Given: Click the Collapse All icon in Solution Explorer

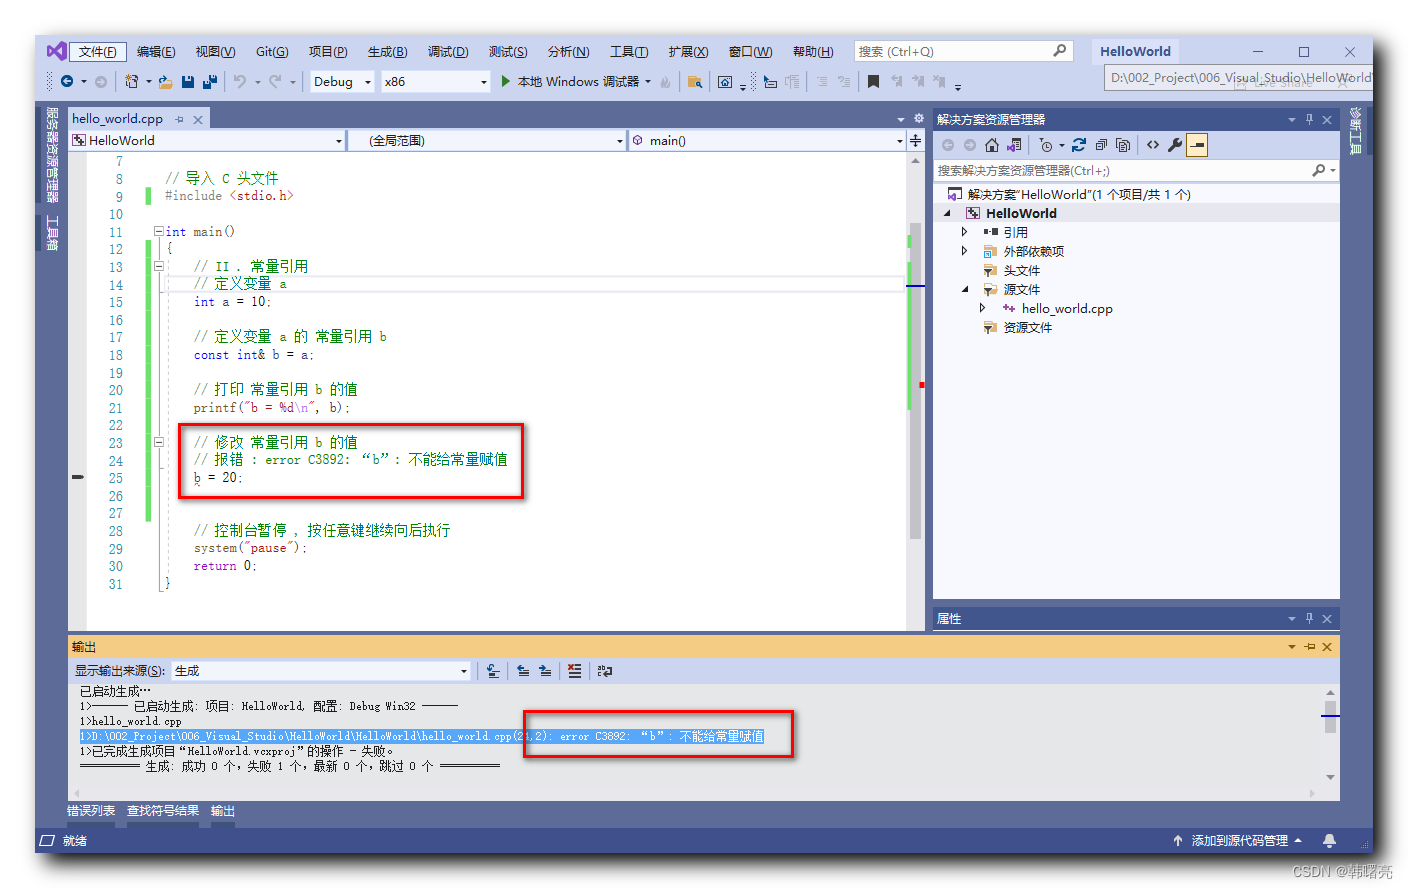Looking at the screenshot, I should pos(1101,145).
